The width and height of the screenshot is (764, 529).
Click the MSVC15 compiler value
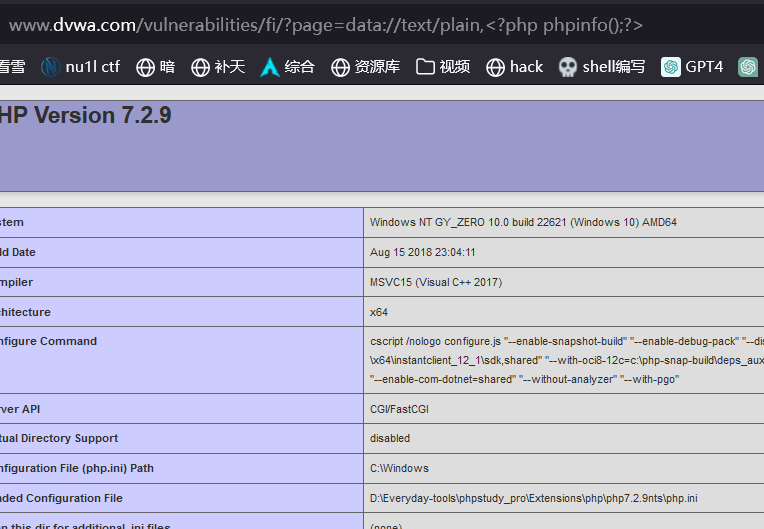[x=436, y=282]
